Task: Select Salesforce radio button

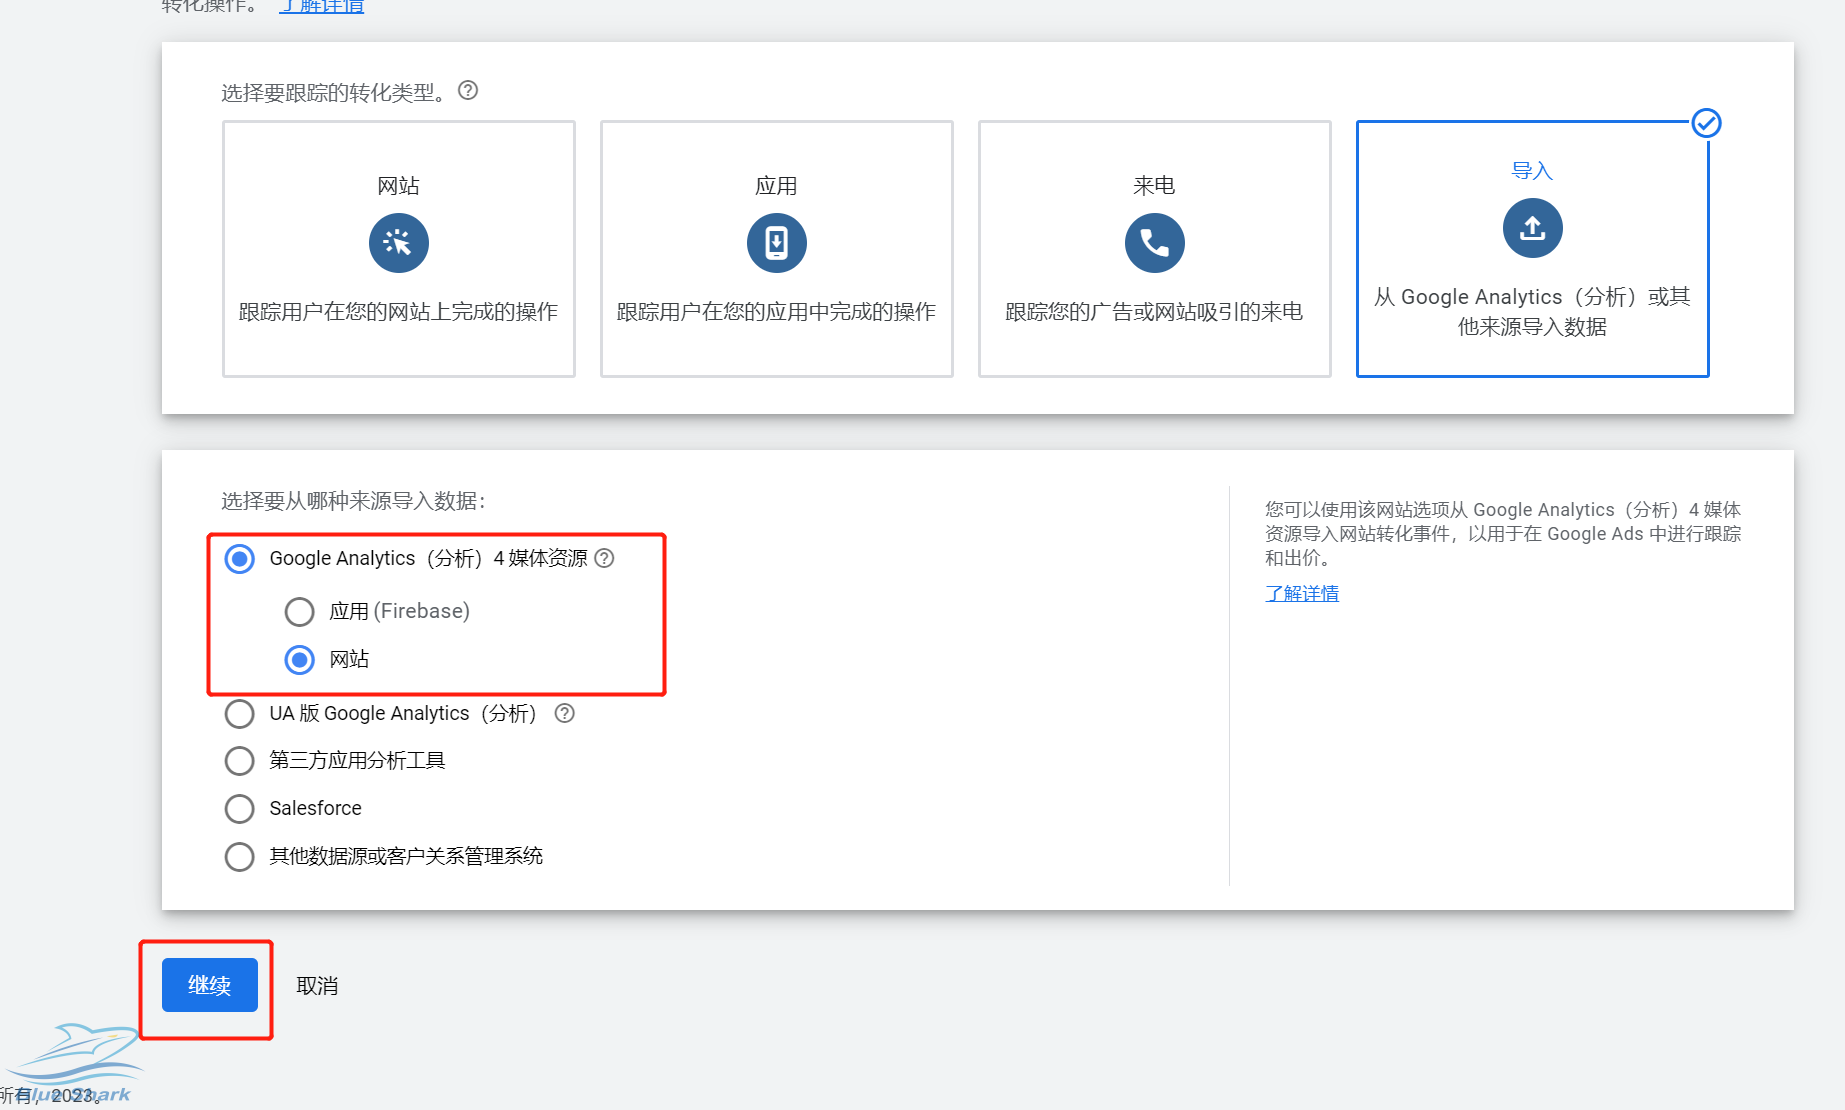Action: pos(239,808)
